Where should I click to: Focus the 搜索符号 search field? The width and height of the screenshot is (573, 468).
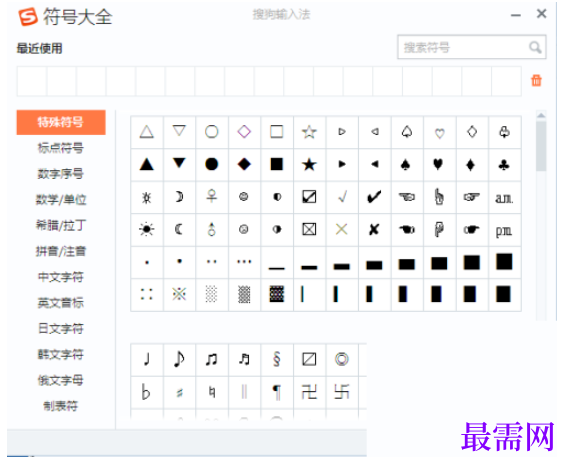point(472,47)
